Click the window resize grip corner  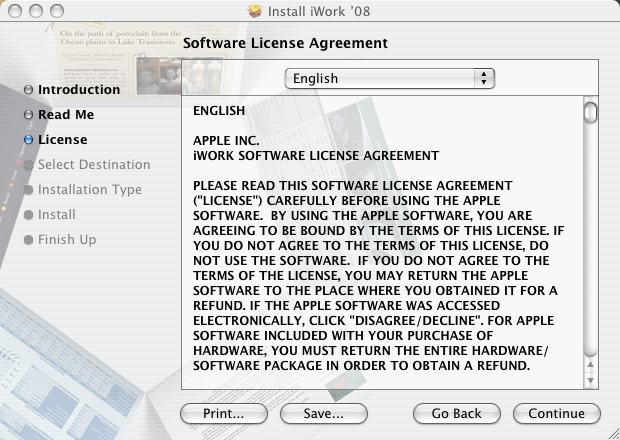(x=614, y=434)
